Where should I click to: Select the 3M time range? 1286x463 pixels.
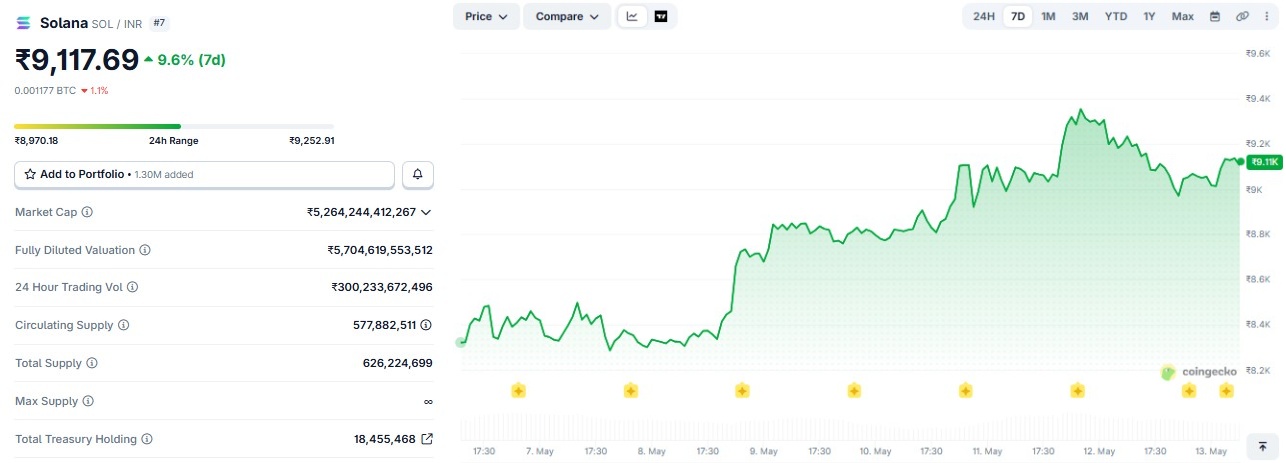1080,16
